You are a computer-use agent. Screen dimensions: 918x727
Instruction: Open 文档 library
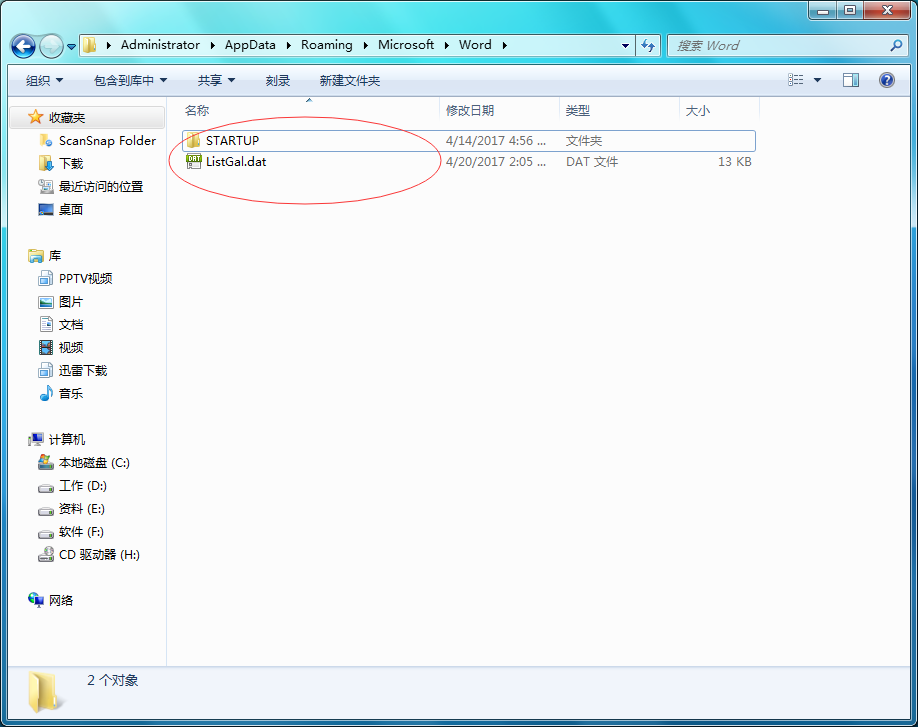71,324
